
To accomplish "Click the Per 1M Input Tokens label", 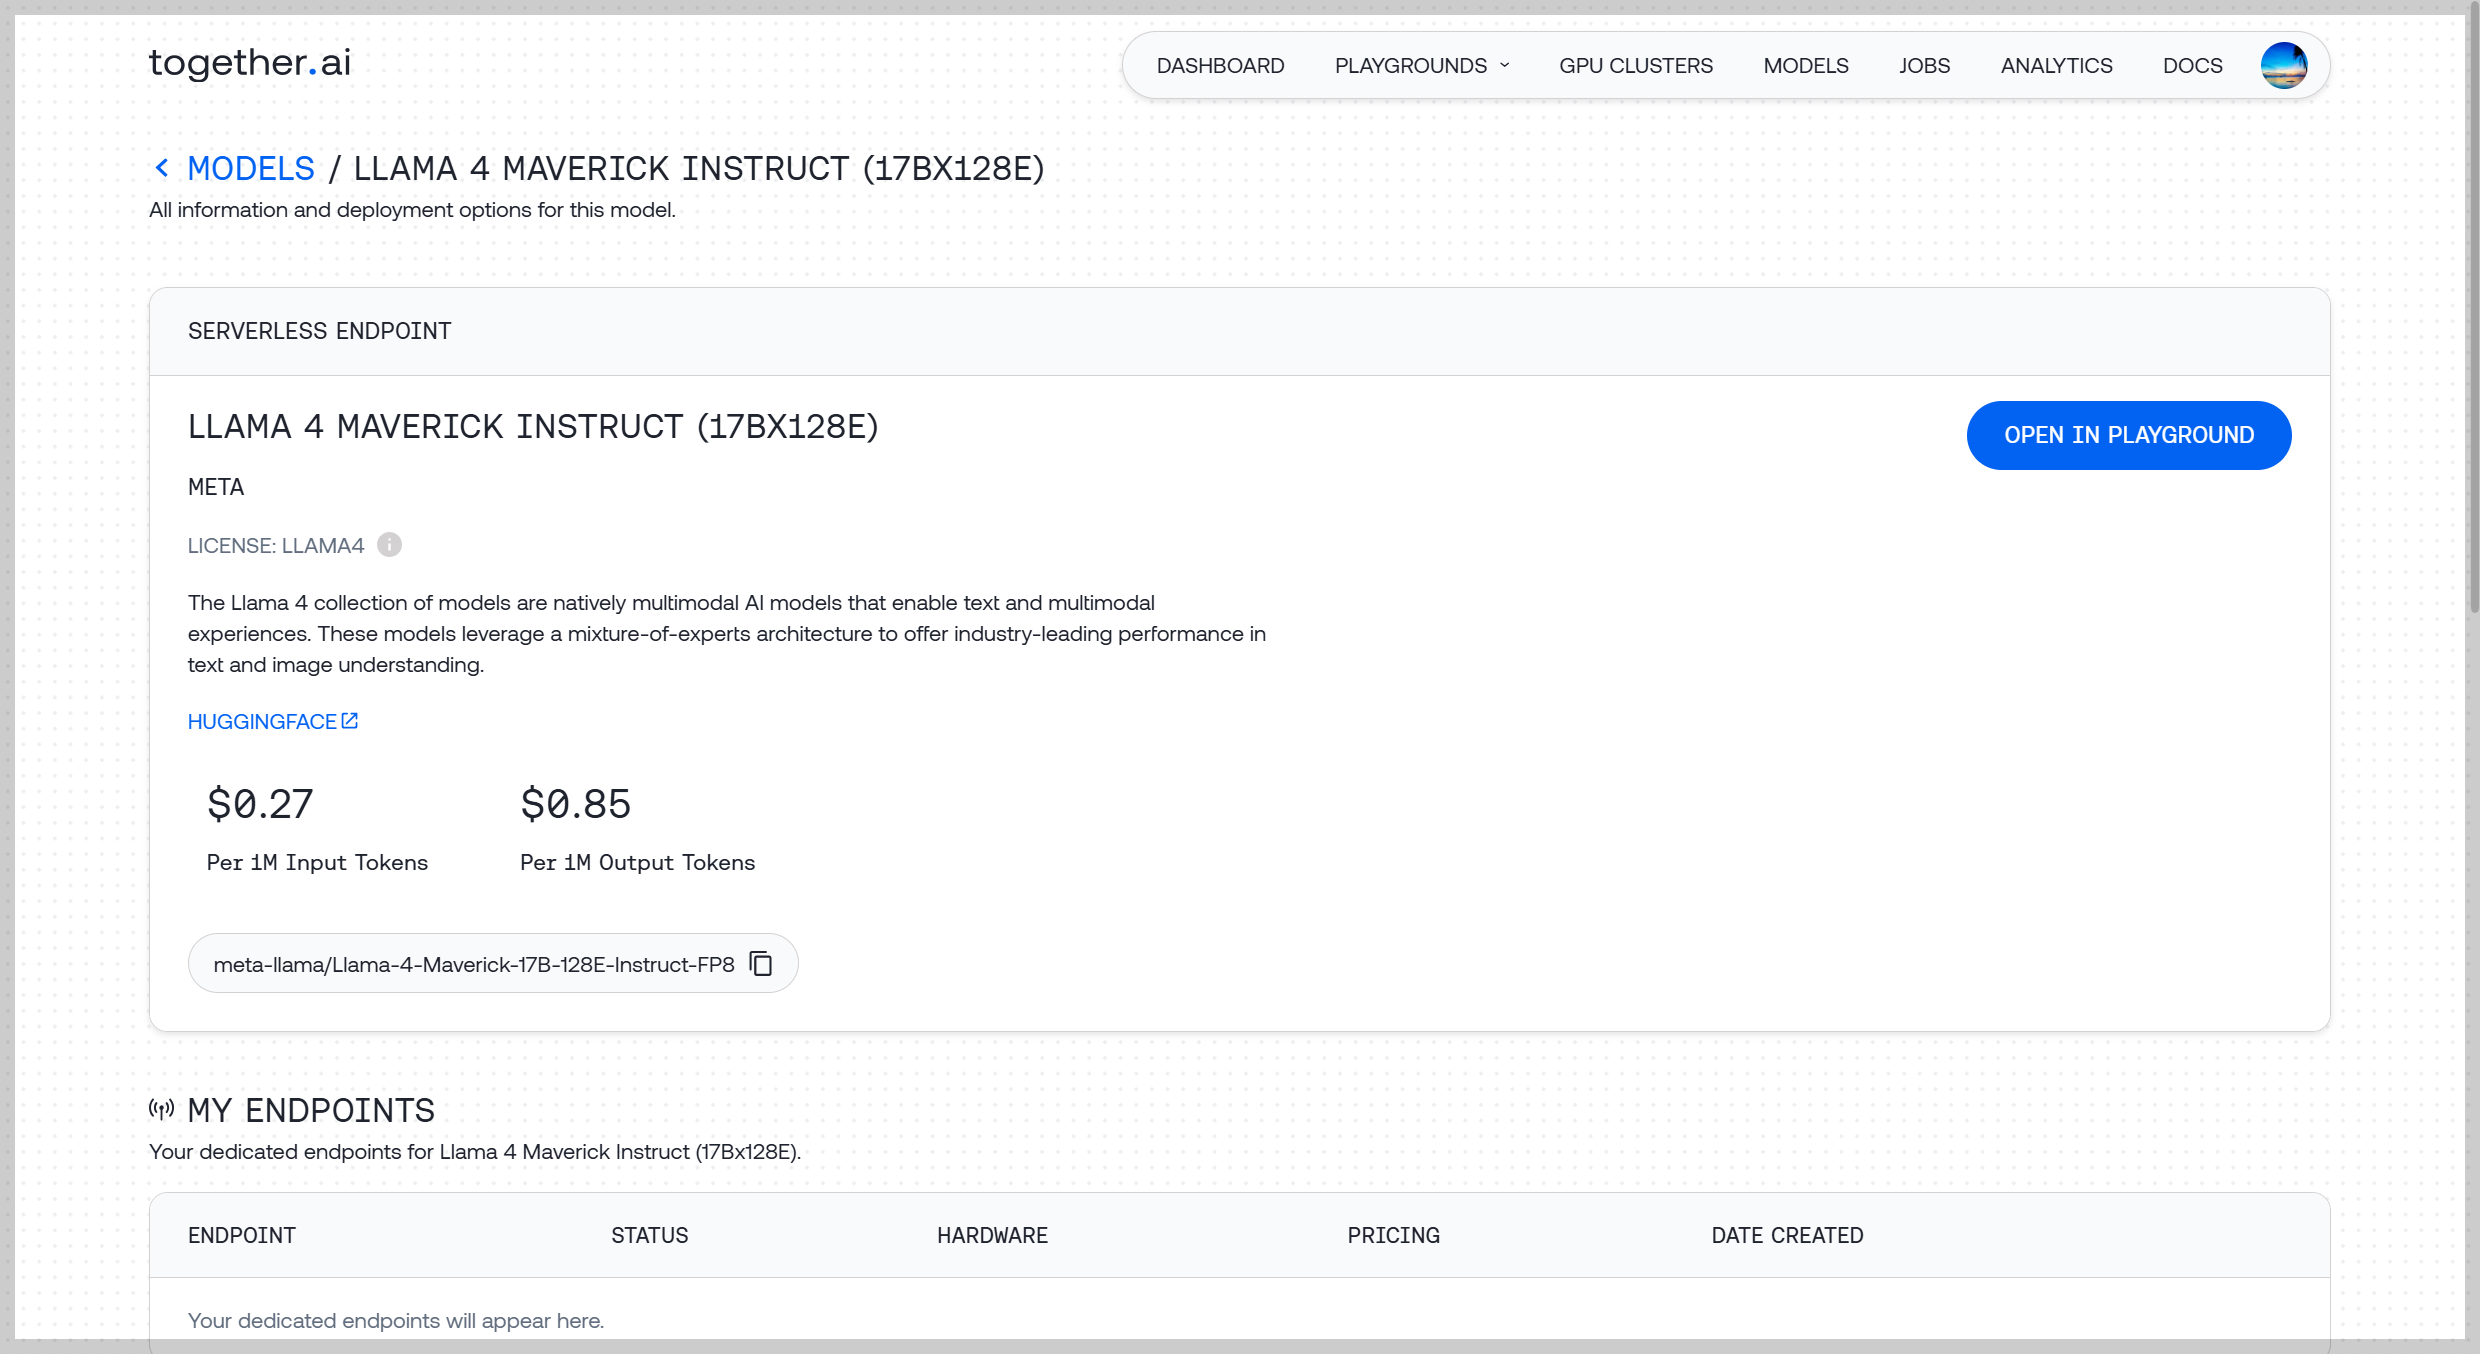I will (317, 862).
